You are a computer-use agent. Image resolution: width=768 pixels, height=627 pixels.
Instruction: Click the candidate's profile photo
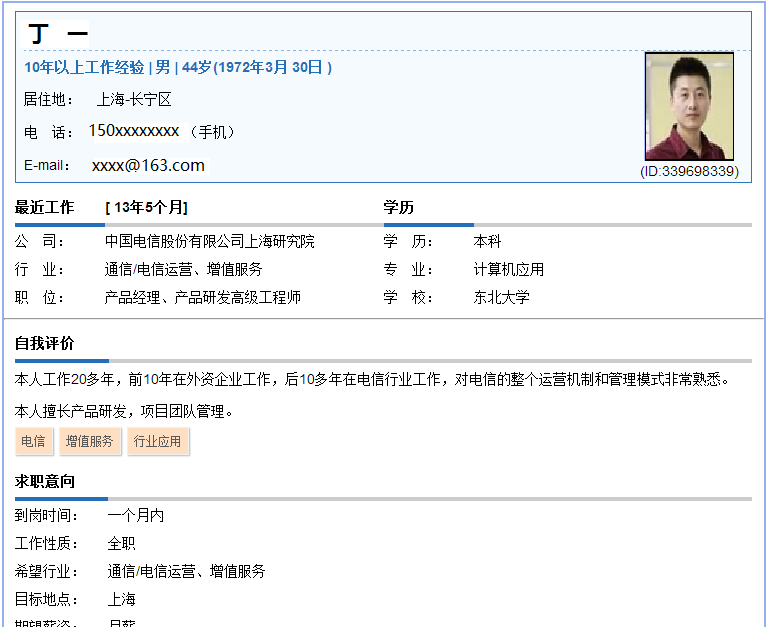(x=689, y=107)
